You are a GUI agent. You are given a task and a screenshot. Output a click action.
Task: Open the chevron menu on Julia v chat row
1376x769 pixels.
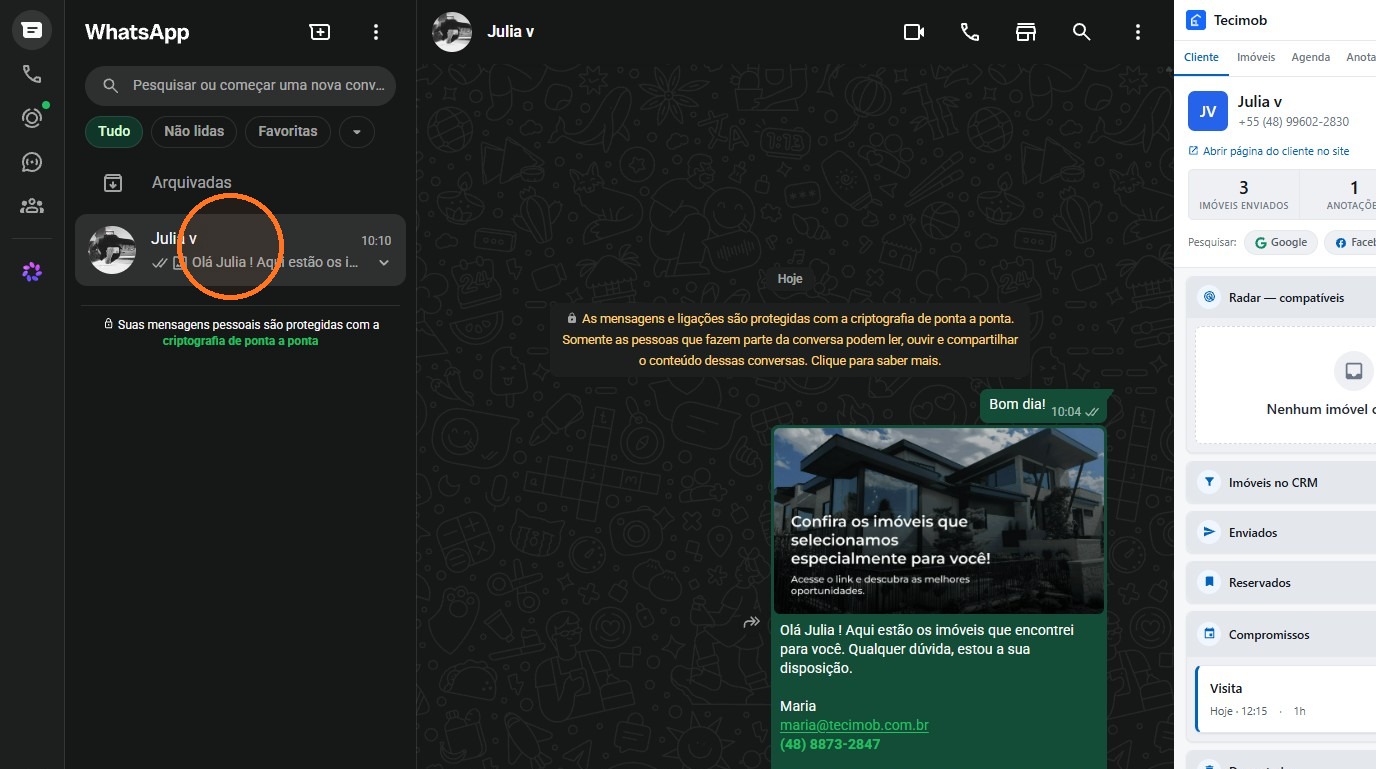[x=384, y=263]
